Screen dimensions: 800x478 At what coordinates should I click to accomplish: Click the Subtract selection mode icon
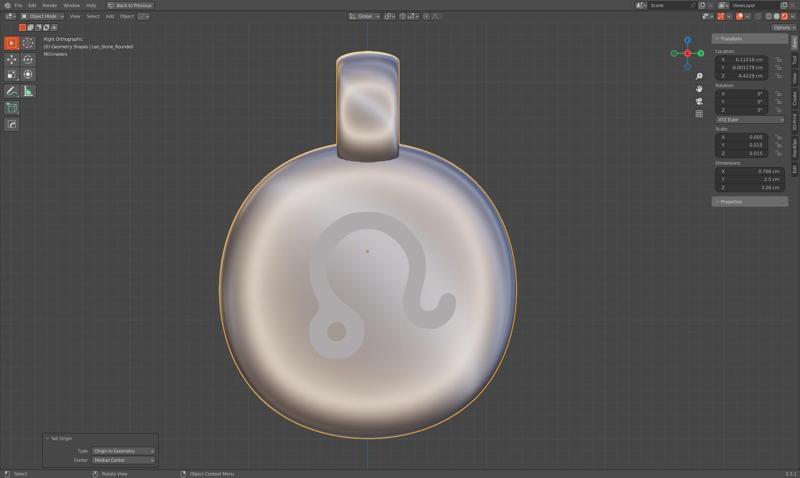(38, 28)
